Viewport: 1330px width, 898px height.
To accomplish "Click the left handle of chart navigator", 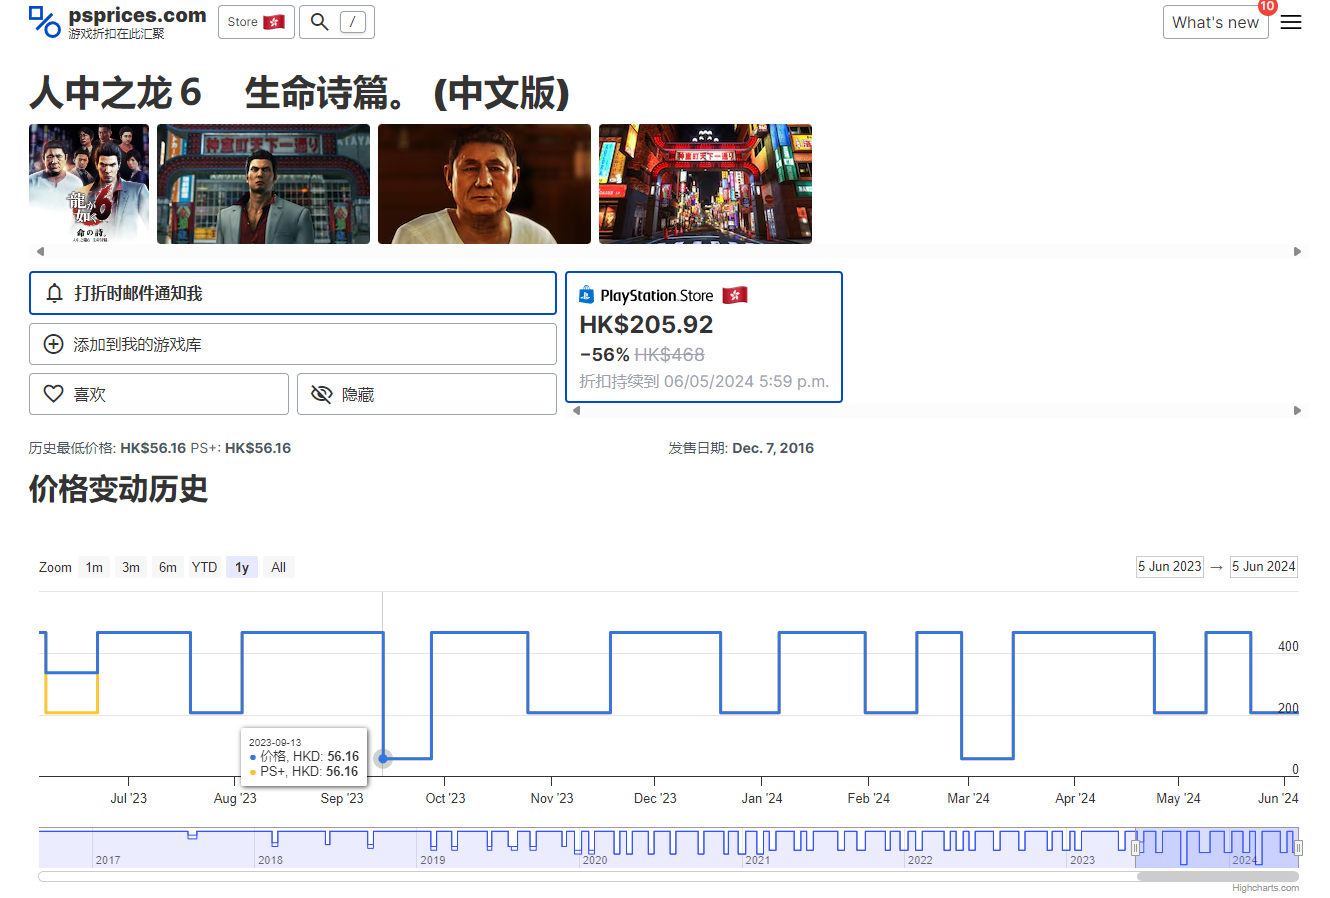I will (1136, 848).
